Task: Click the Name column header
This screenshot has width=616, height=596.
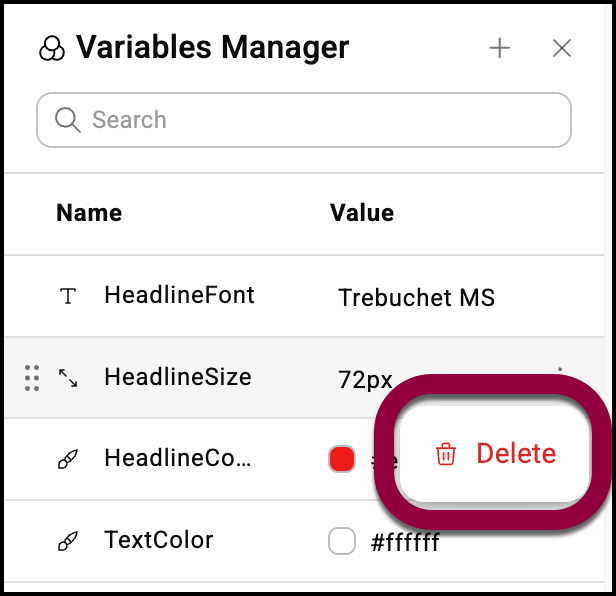Action: (x=89, y=212)
